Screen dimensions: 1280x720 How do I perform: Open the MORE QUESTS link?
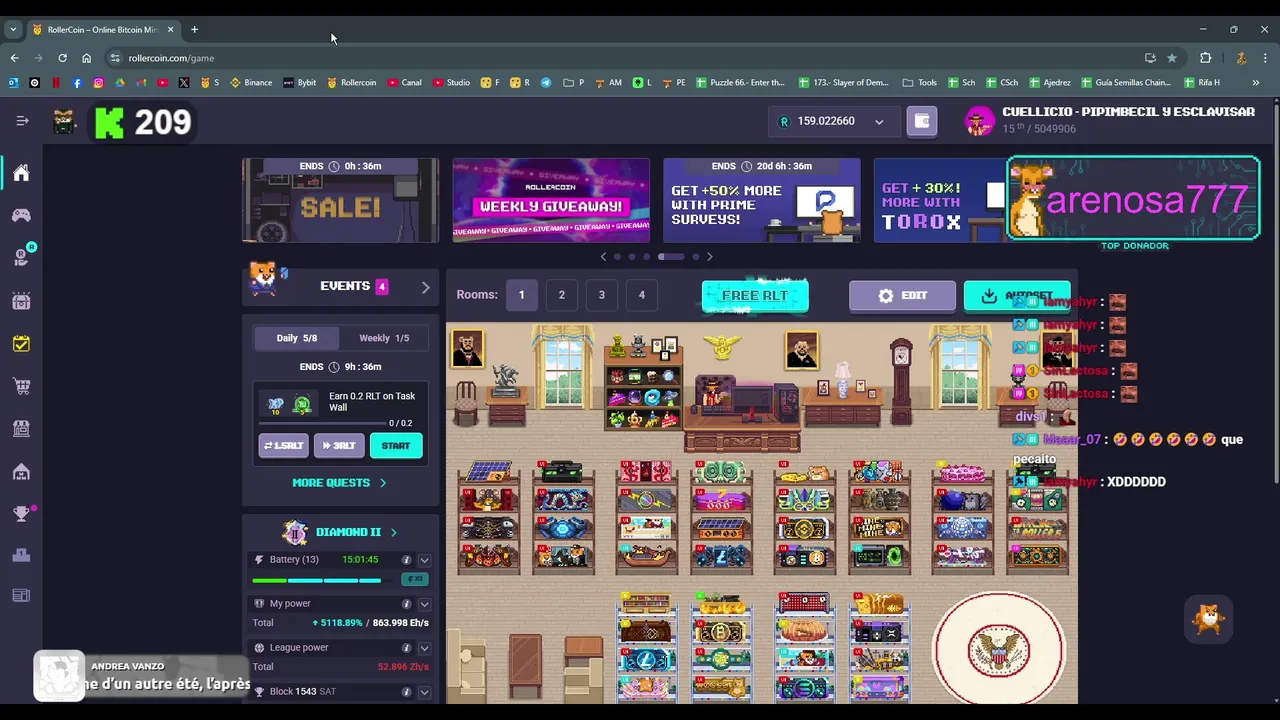[x=339, y=483]
